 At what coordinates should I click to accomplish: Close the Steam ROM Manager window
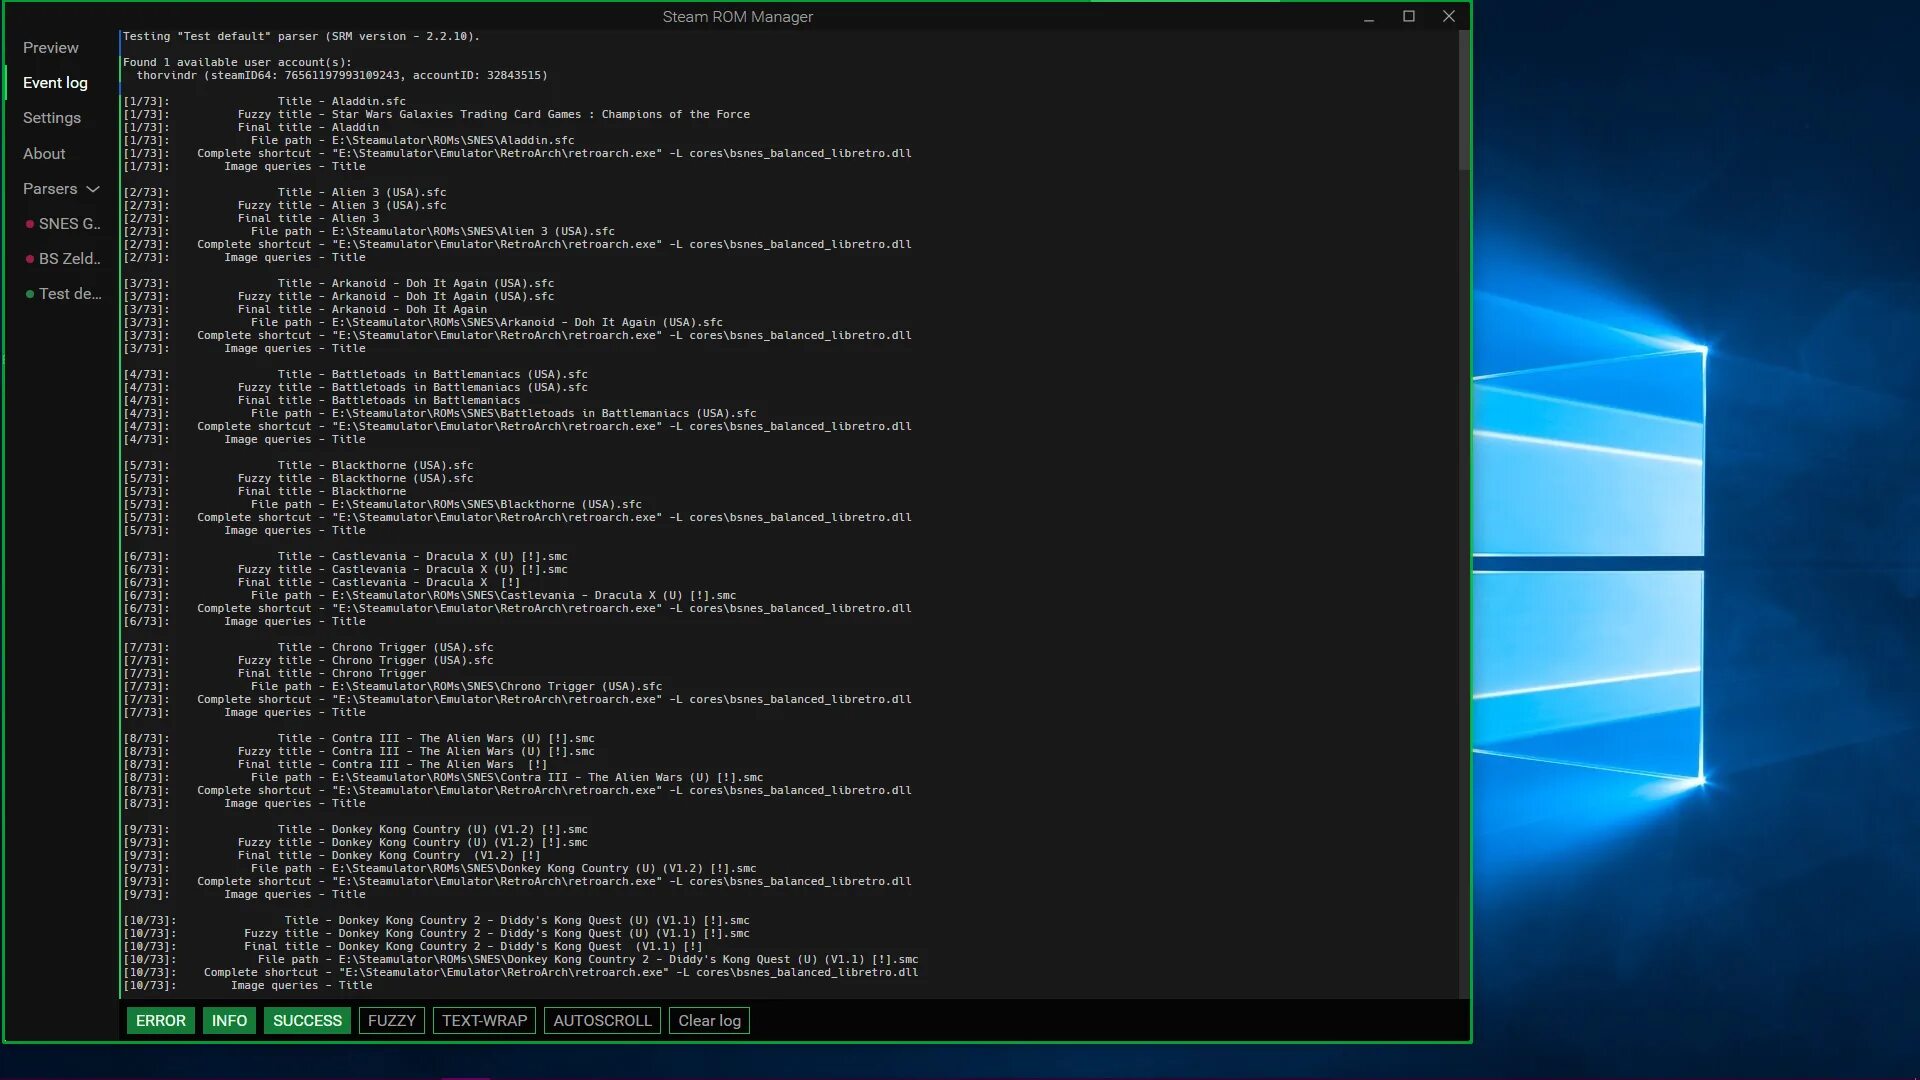click(x=1449, y=16)
